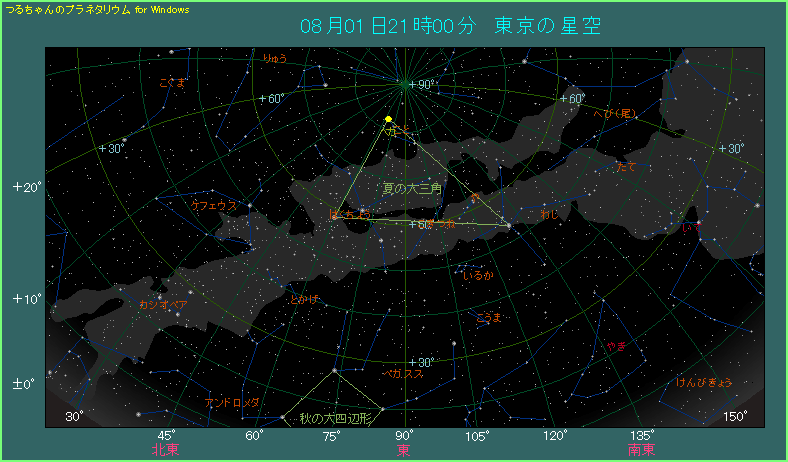788x462 pixels.
Task: Select the 夏の大三角 label
Action: tap(412, 188)
